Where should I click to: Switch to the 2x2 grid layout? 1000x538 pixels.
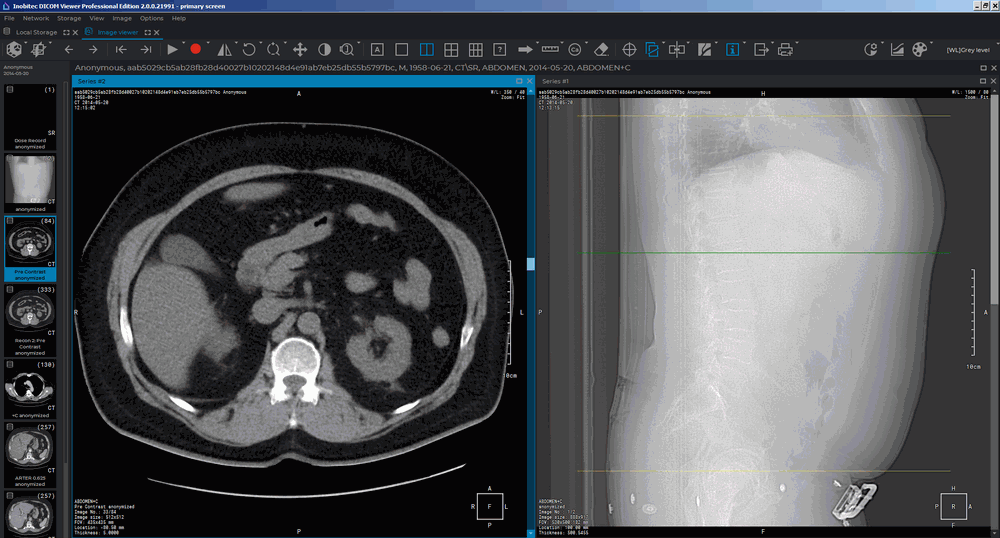click(451, 49)
